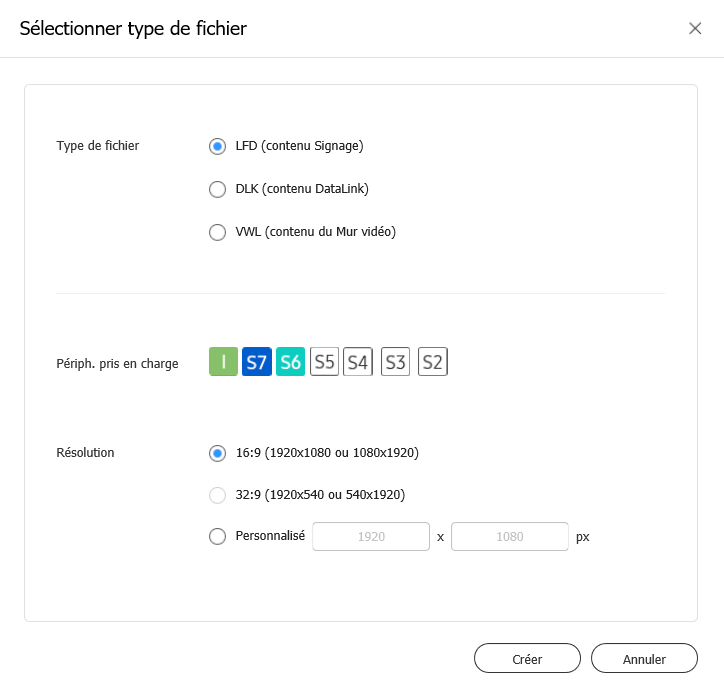Enable the S4 device icon
Viewport: 724px width, 692px height.
(358, 362)
